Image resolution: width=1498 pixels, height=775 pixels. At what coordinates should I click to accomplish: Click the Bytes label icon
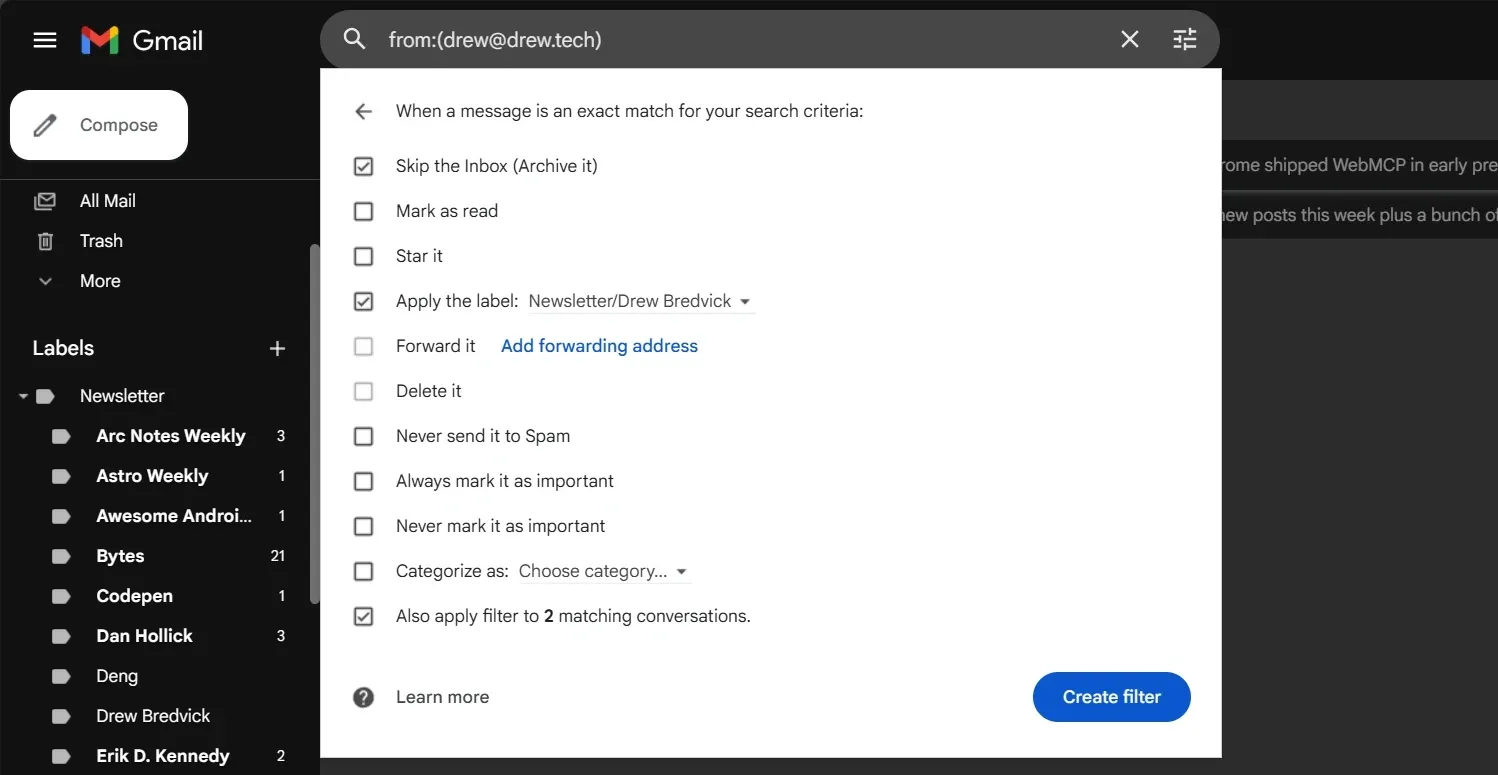point(61,556)
